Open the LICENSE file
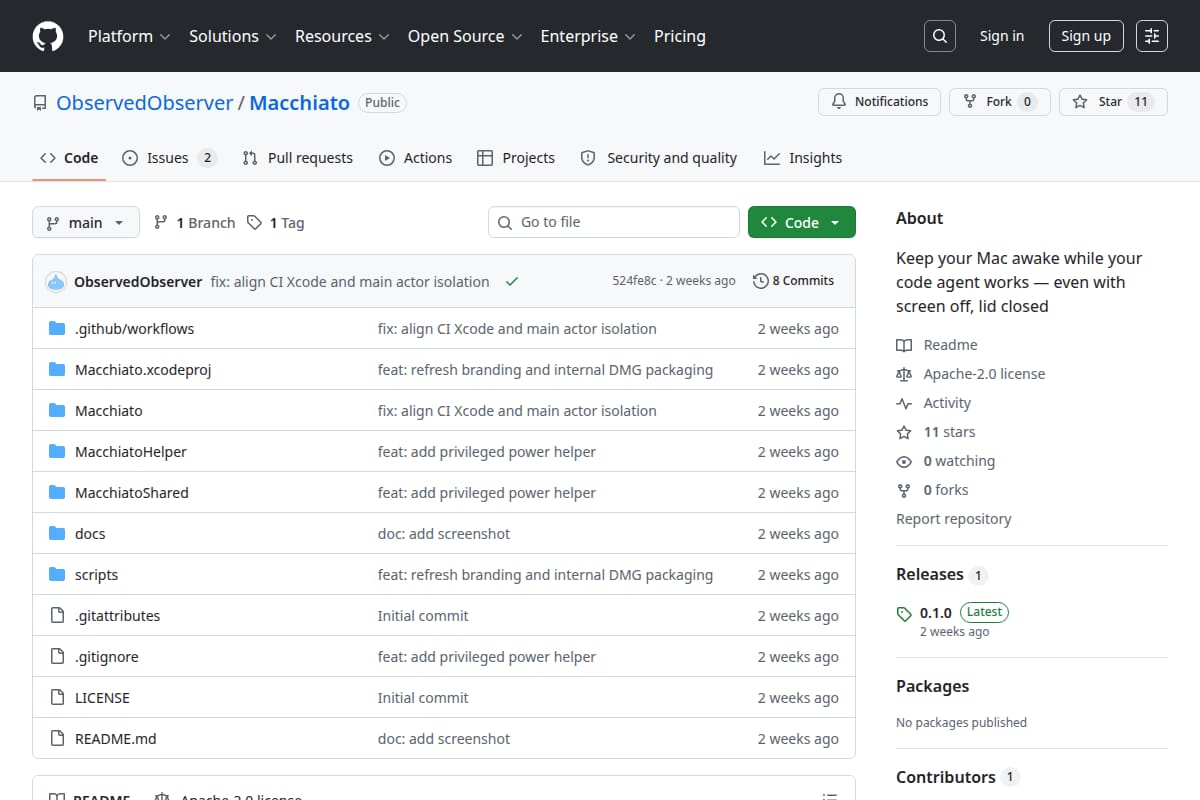Screen dimensions: 1200x800 click(102, 698)
